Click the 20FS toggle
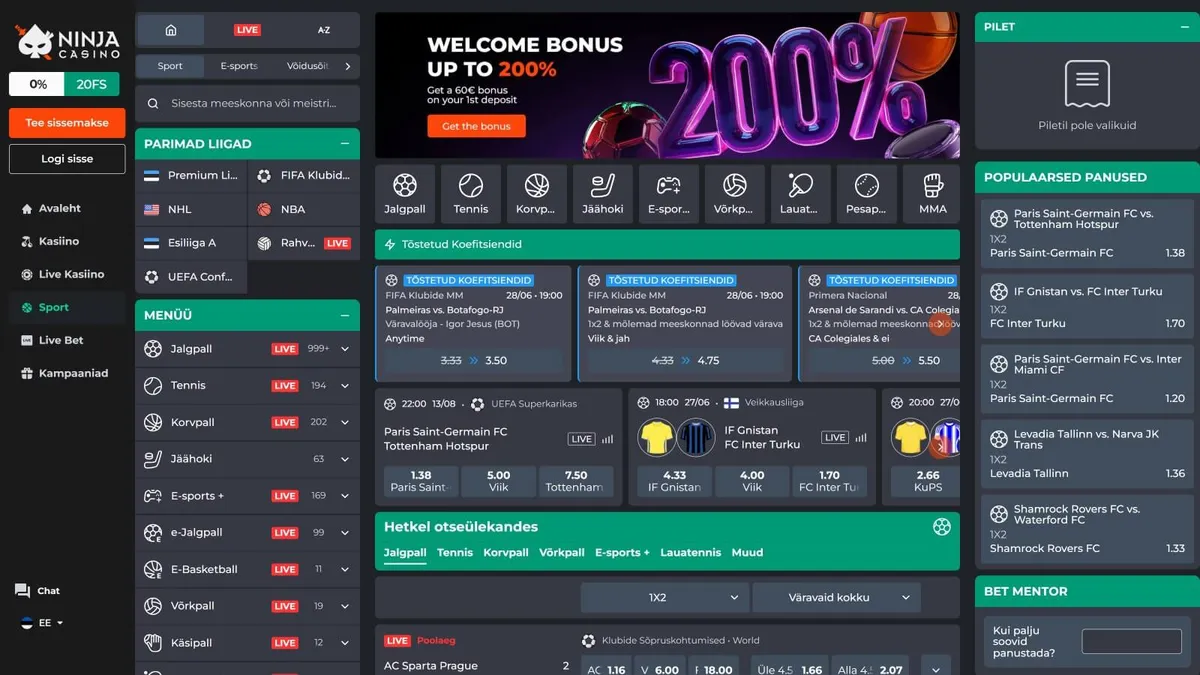This screenshot has height=675, width=1200. (x=92, y=84)
